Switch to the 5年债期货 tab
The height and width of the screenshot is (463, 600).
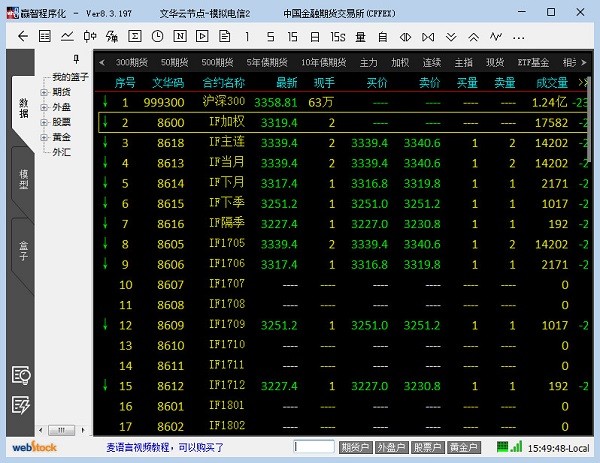[x=267, y=62]
